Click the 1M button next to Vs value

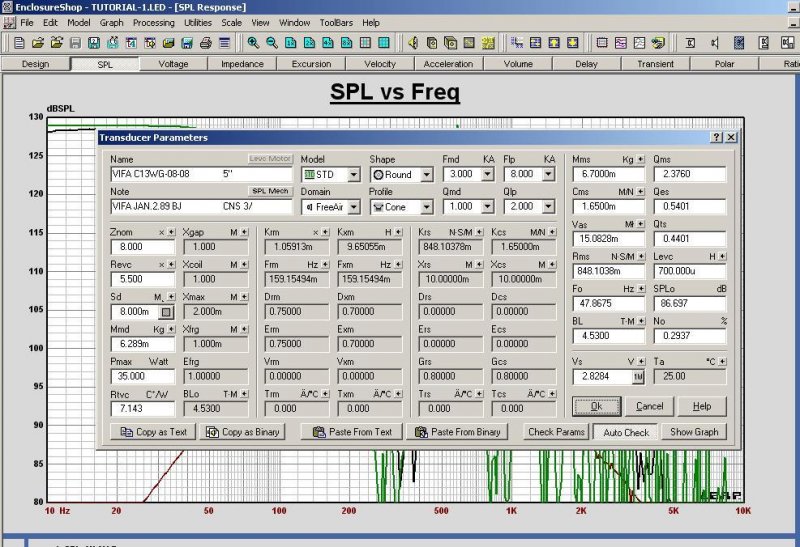[638, 377]
